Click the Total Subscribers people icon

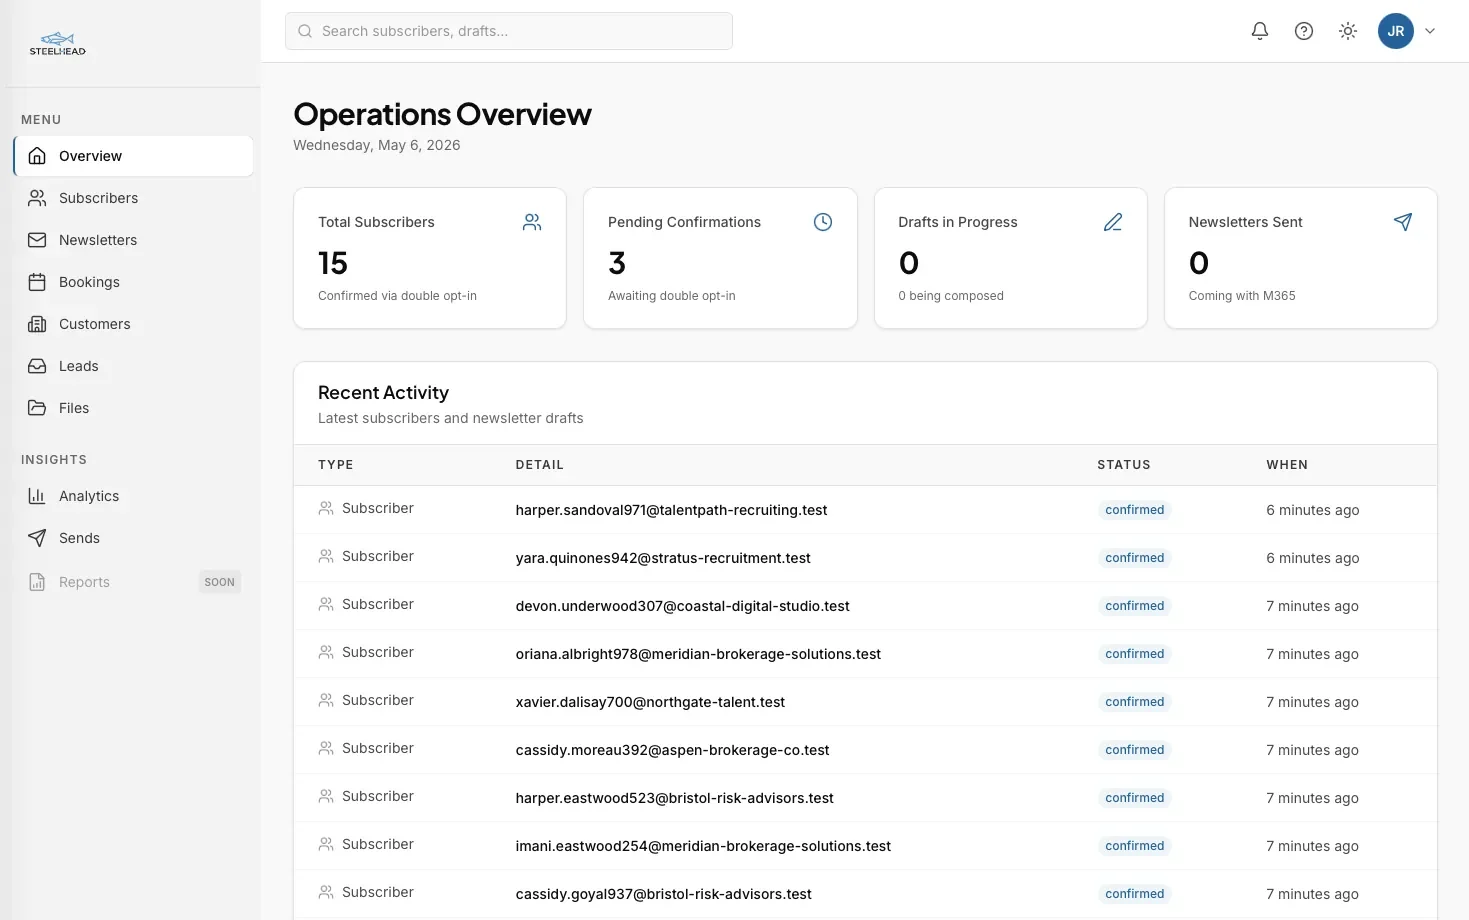pyautogui.click(x=532, y=222)
